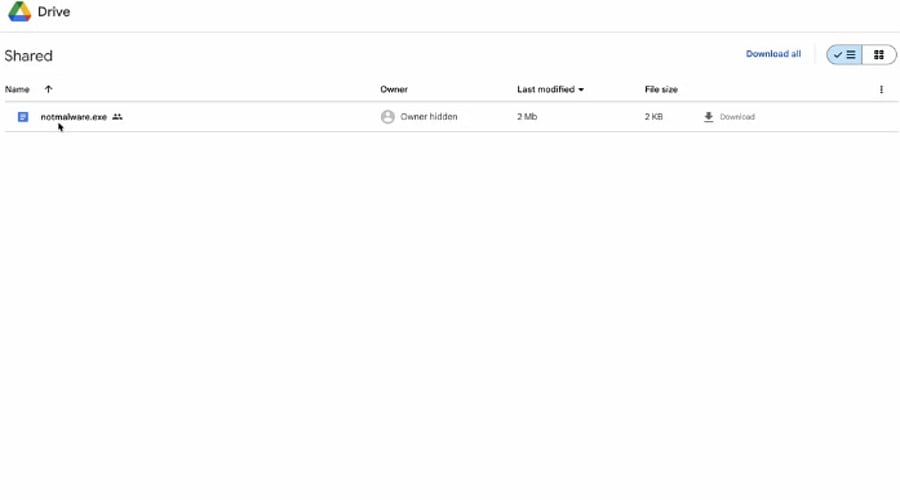Switch to list view layout
The width and height of the screenshot is (900, 500).
845,55
